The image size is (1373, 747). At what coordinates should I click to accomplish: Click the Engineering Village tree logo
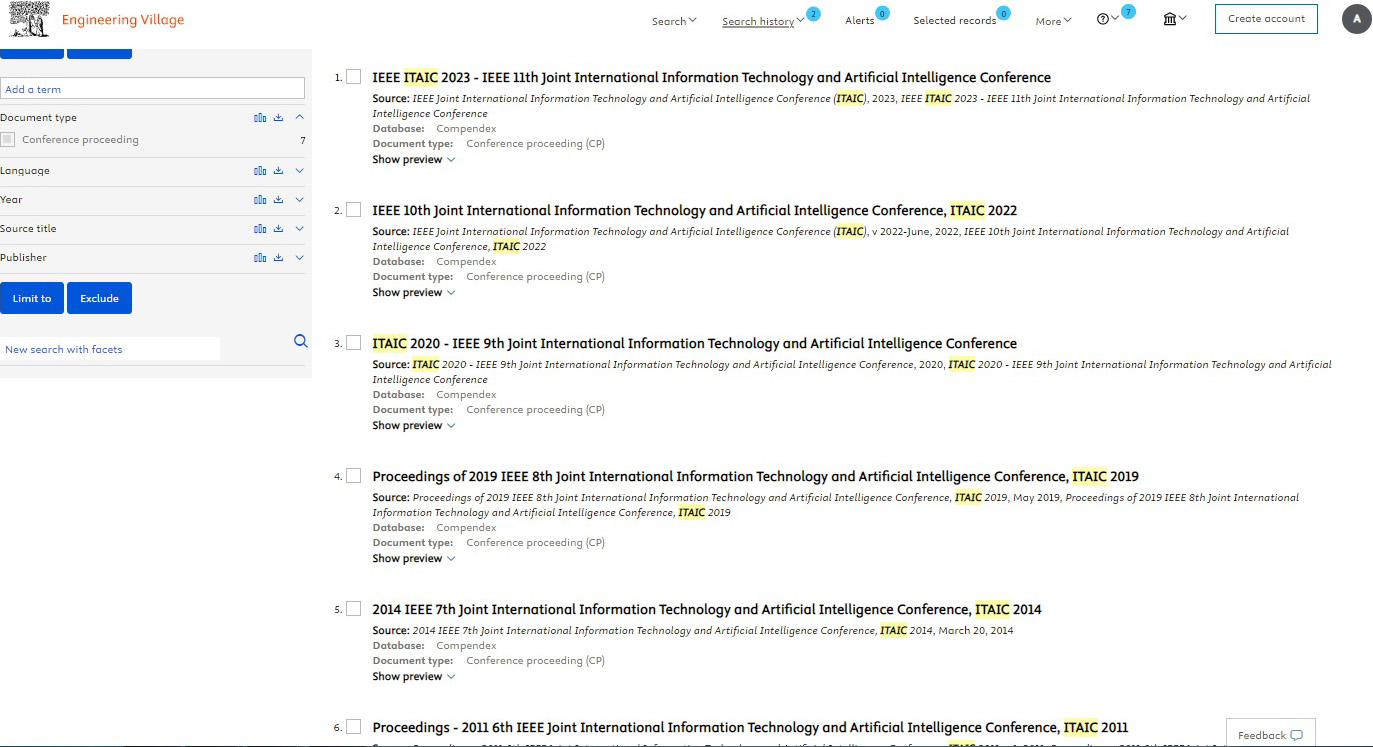(x=27, y=19)
